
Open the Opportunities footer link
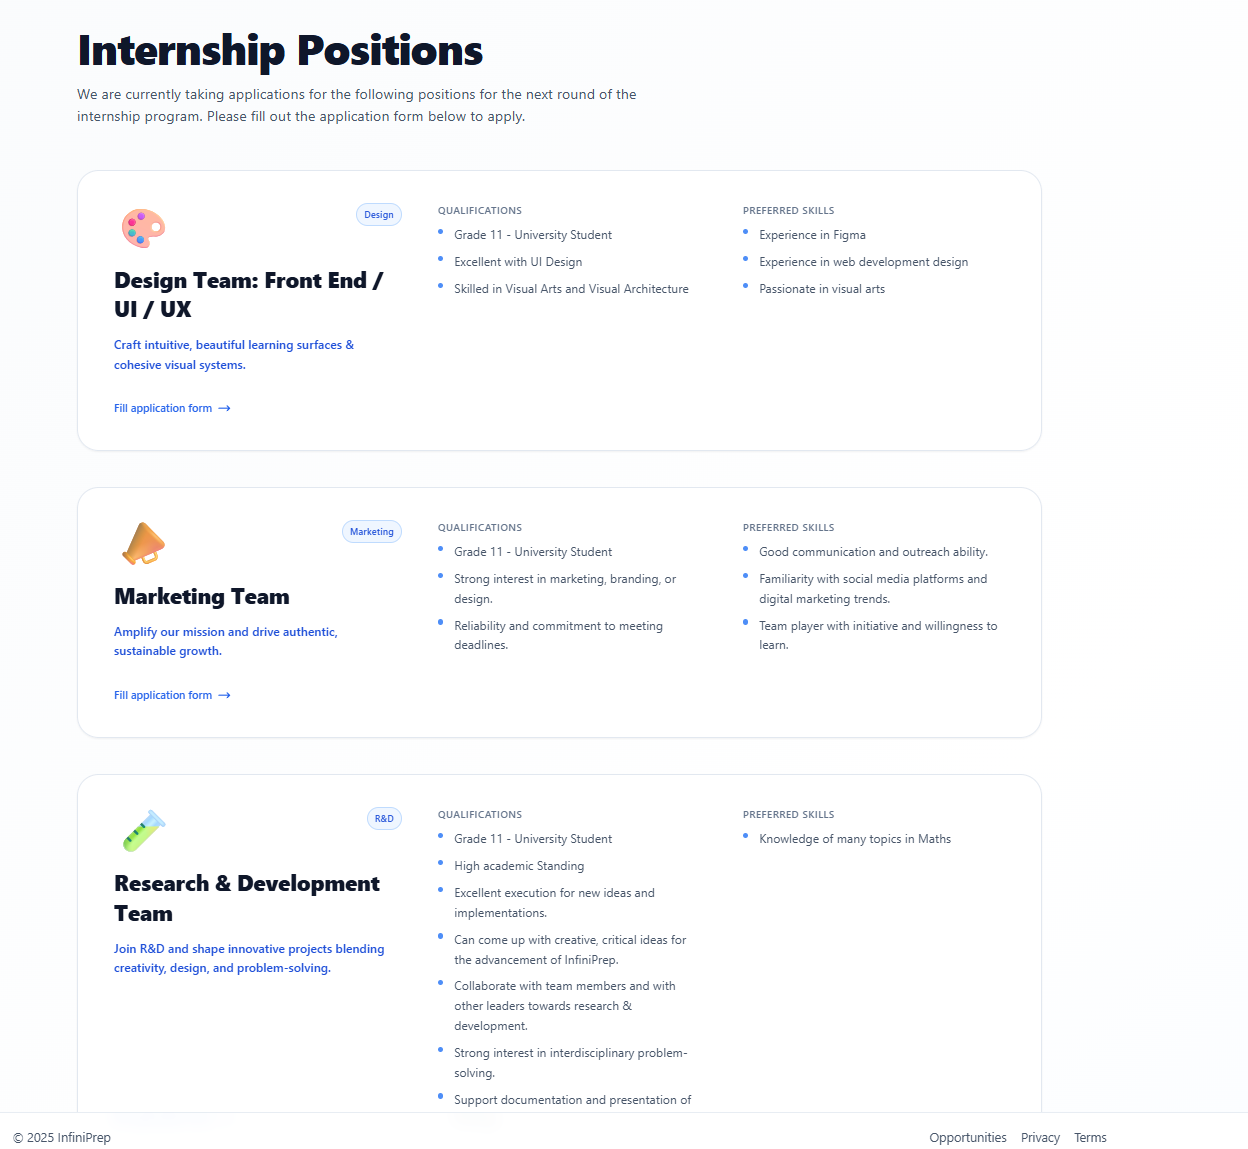[968, 1138]
